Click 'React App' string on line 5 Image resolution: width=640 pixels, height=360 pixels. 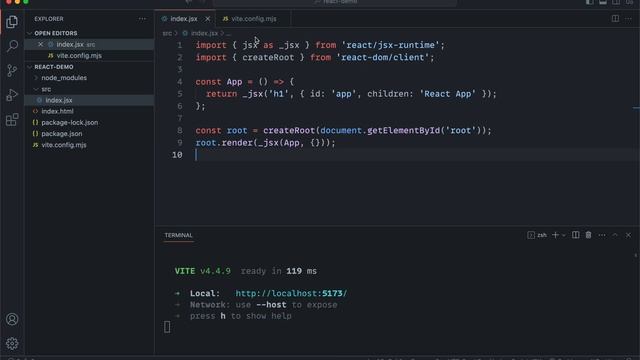tap(447, 94)
